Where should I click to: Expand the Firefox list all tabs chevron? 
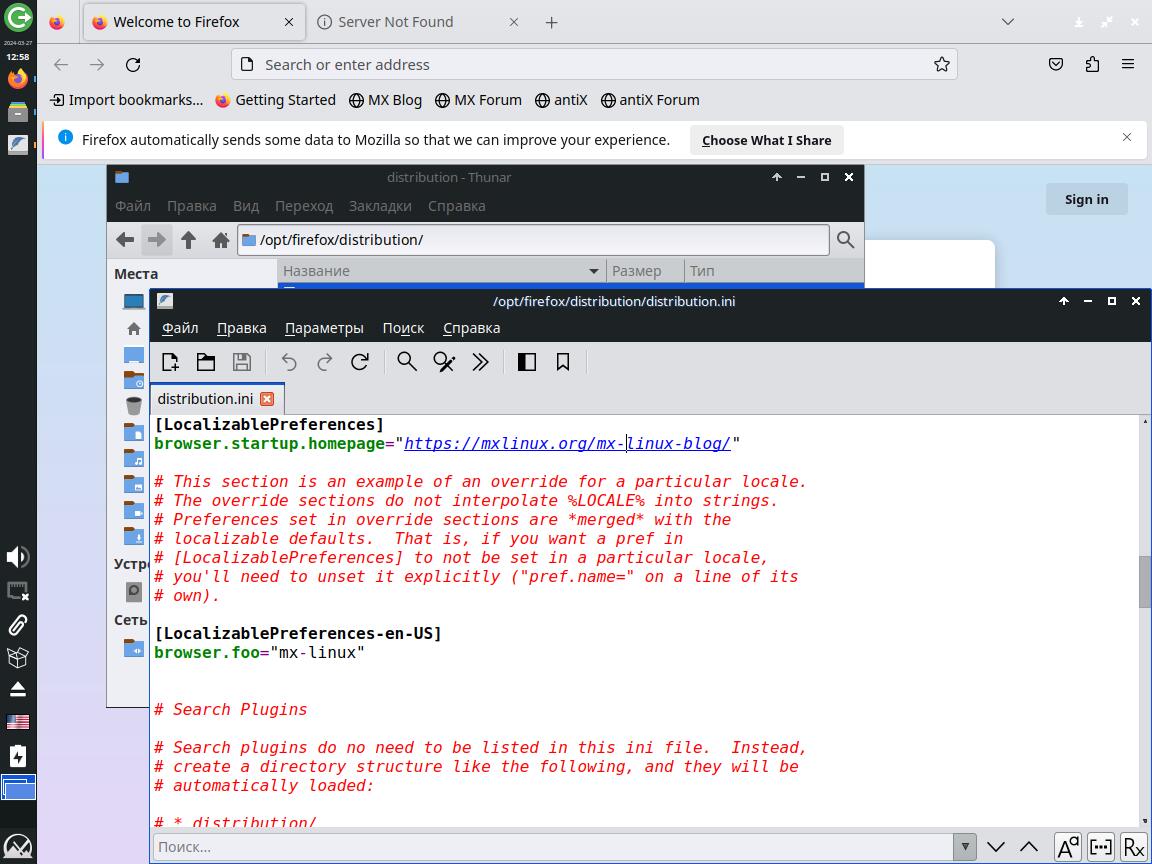click(1008, 22)
